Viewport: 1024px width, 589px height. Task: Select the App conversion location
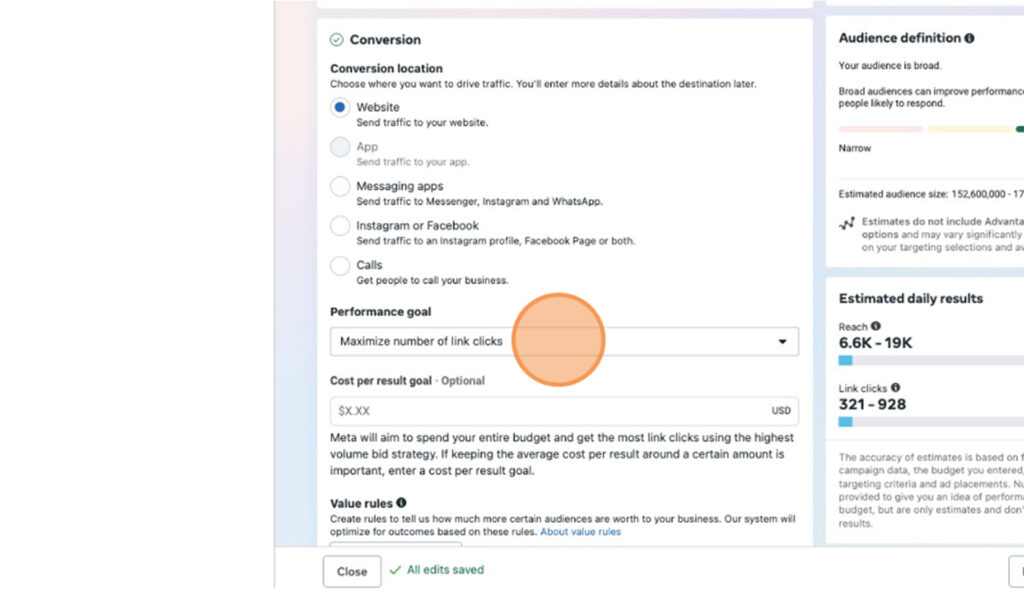(340, 147)
